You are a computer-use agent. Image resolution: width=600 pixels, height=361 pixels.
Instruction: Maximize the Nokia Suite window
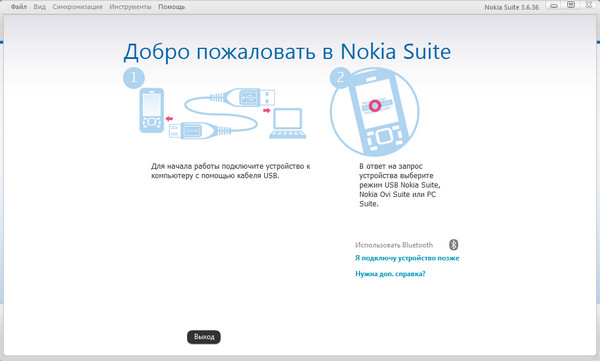(571, 5)
